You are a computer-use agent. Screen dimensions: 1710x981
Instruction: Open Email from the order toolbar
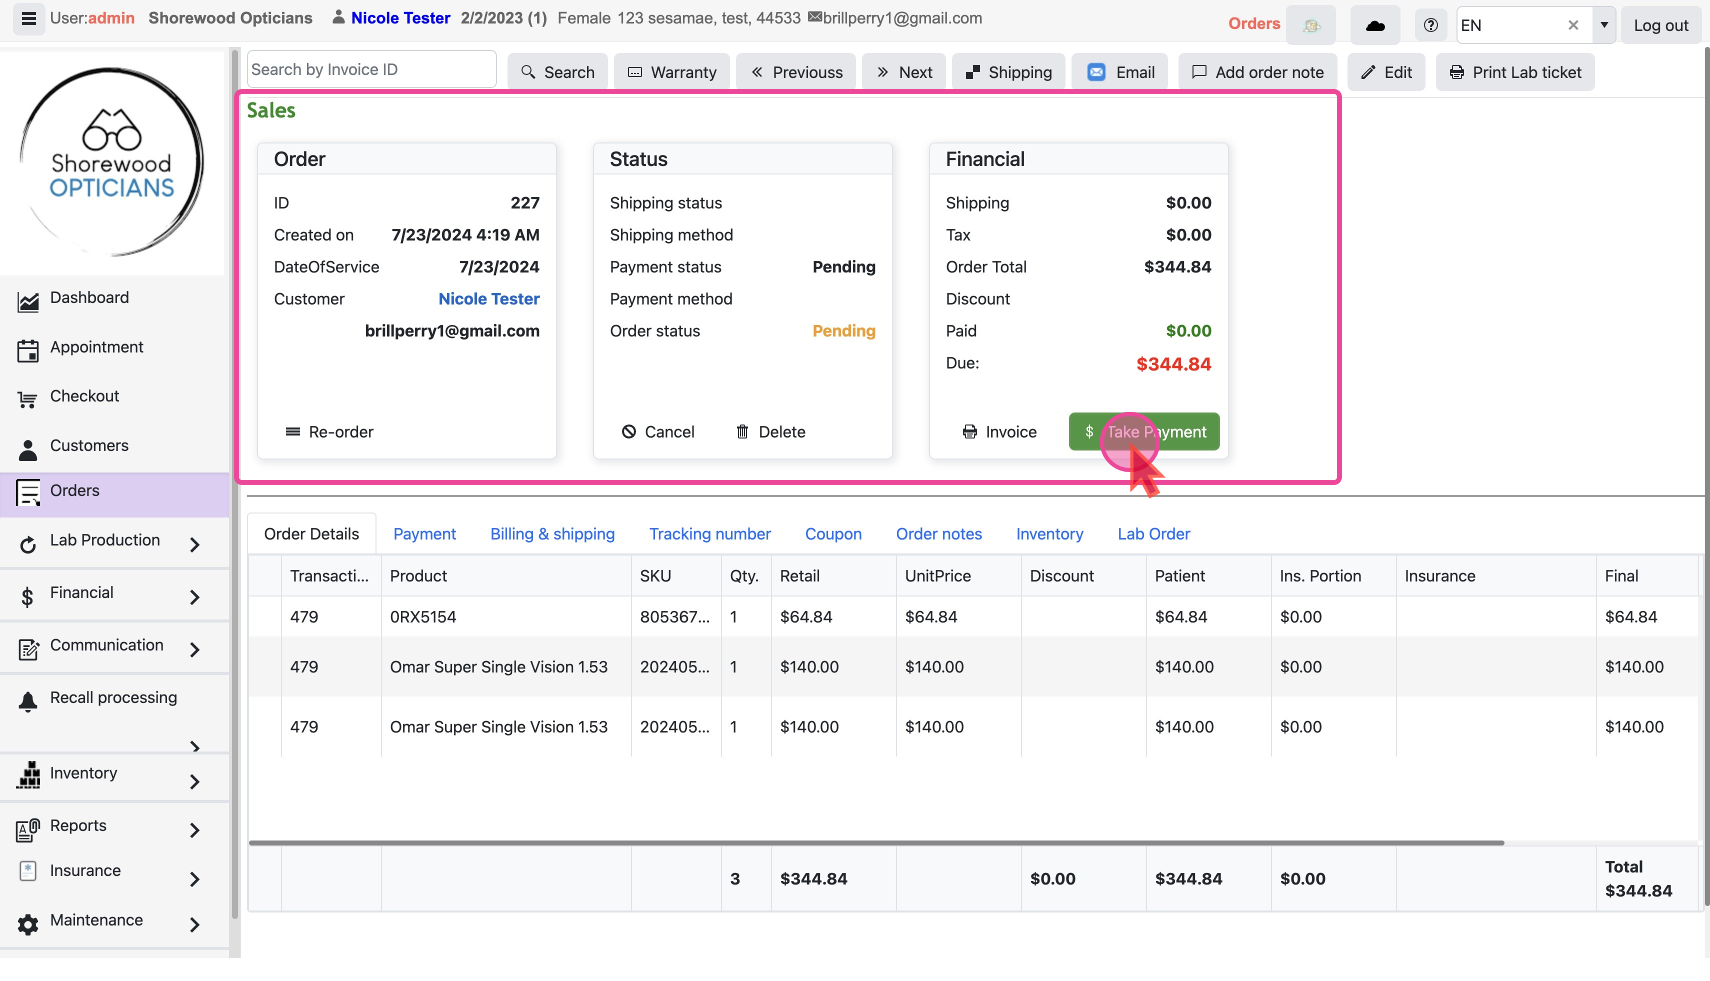[1120, 72]
